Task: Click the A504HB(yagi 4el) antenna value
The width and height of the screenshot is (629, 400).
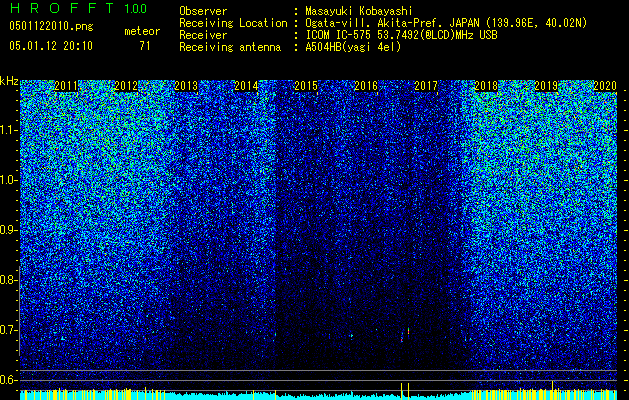Action: (x=353, y=47)
